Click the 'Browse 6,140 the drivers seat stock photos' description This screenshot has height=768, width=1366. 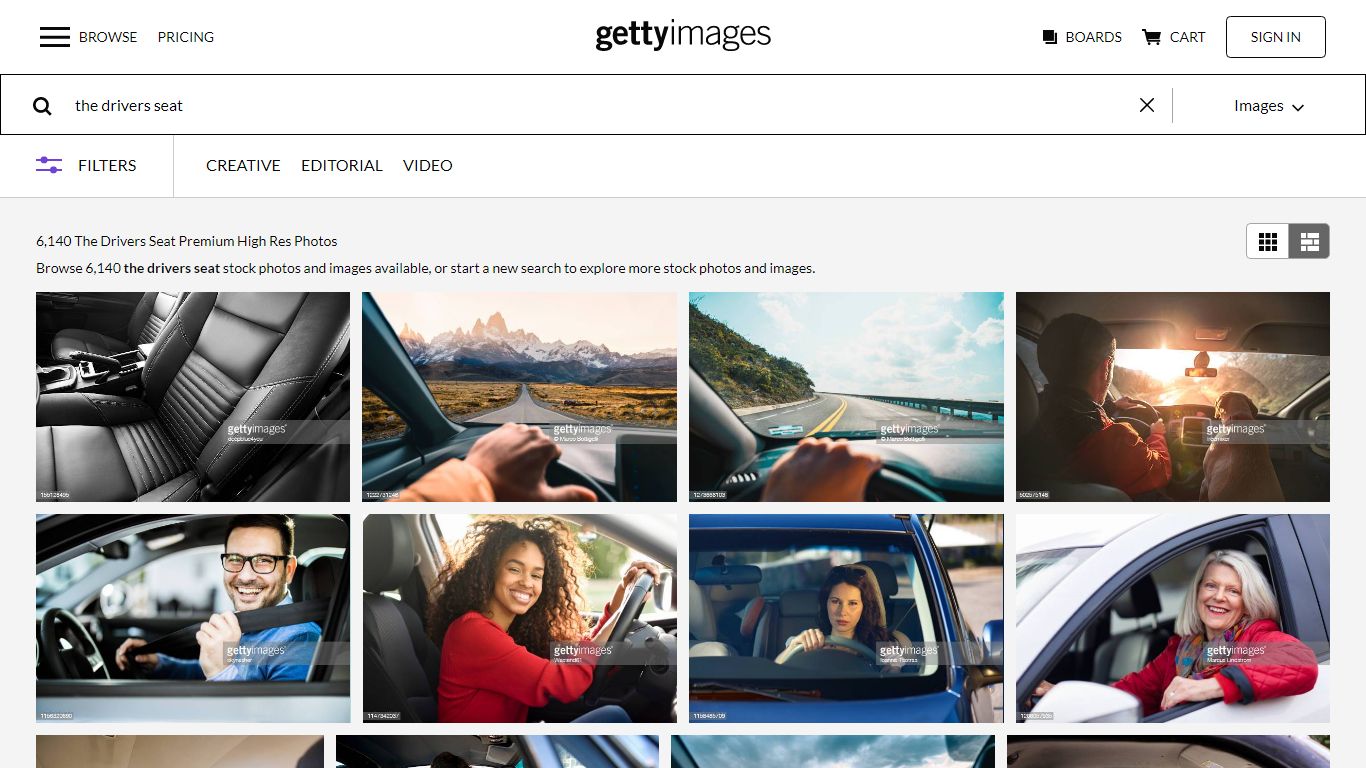(x=425, y=268)
